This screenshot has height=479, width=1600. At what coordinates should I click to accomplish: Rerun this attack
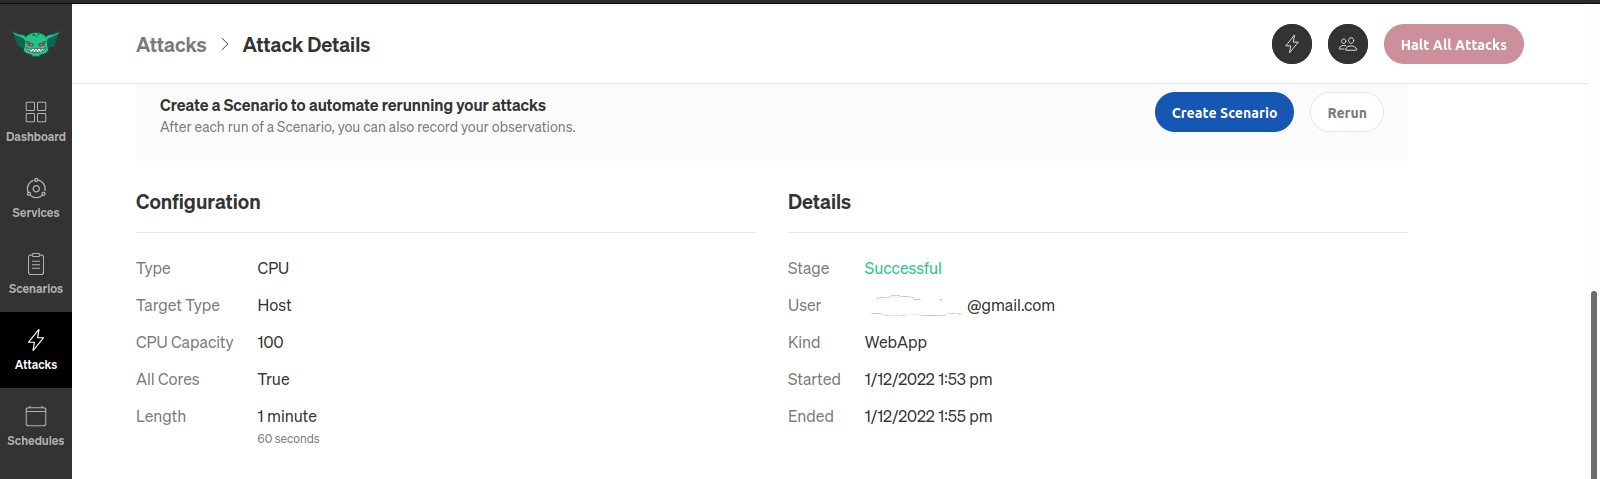pyautogui.click(x=1347, y=112)
